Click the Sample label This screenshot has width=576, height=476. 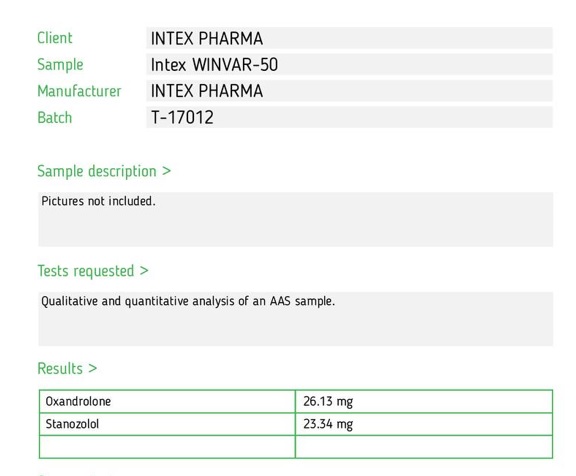tap(60, 65)
